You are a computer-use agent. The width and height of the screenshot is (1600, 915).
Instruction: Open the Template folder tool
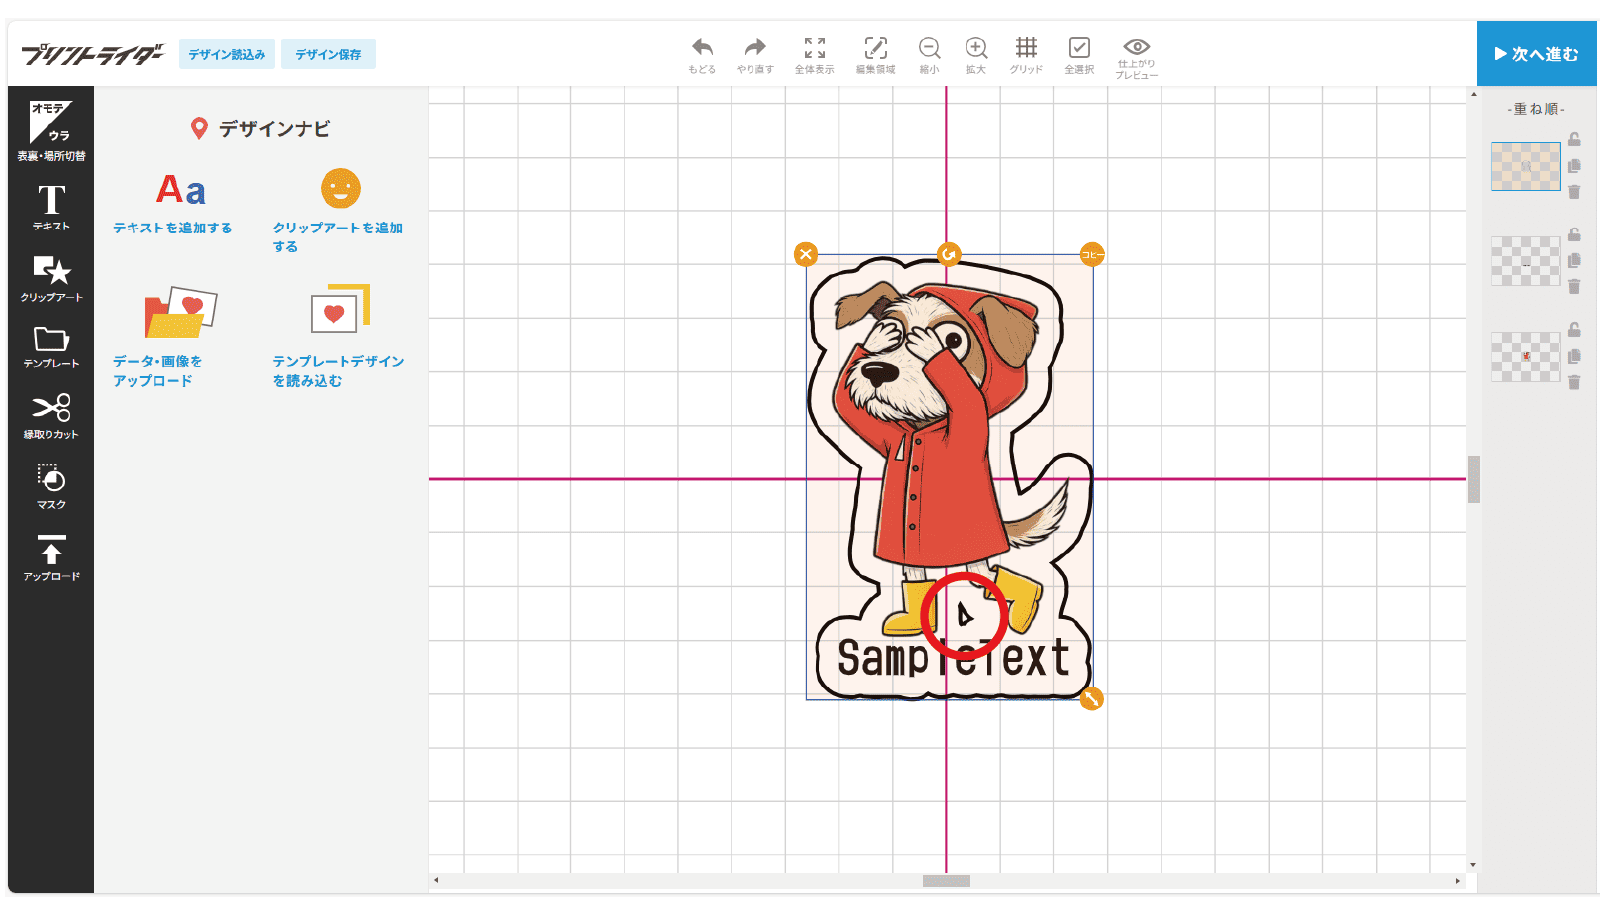(x=51, y=346)
